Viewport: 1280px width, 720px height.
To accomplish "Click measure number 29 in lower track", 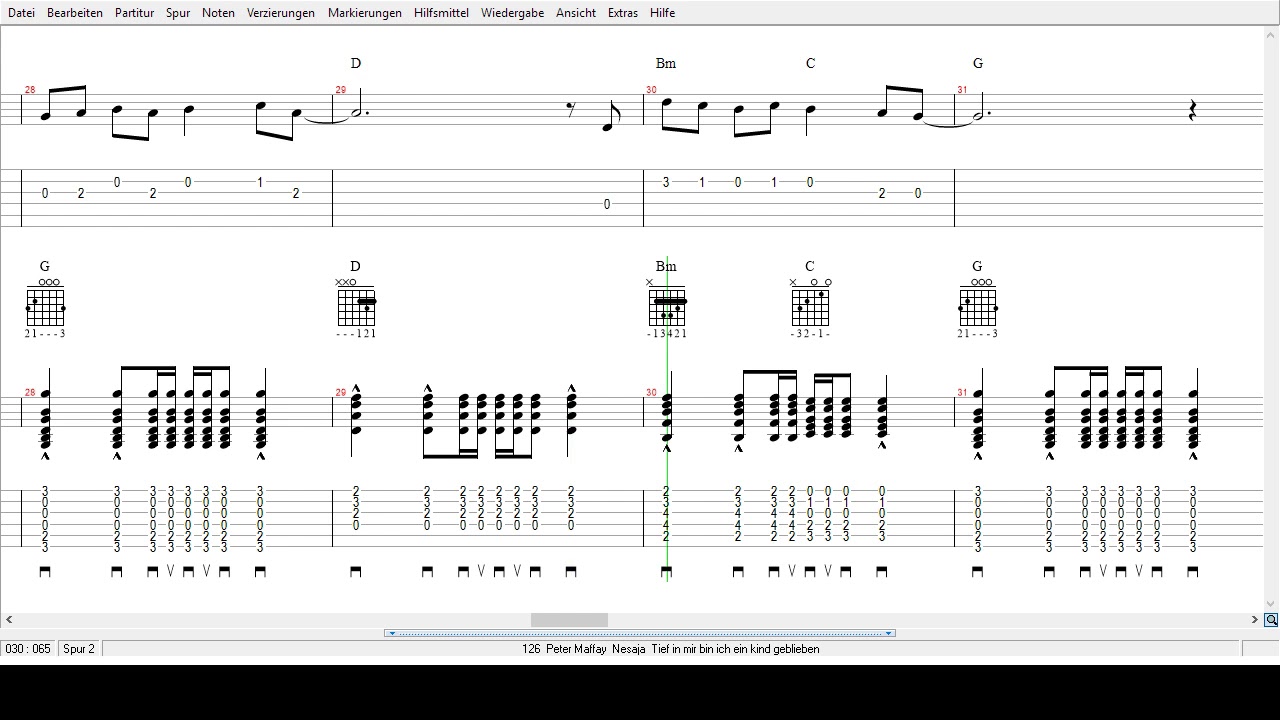I will tap(341, 393).
